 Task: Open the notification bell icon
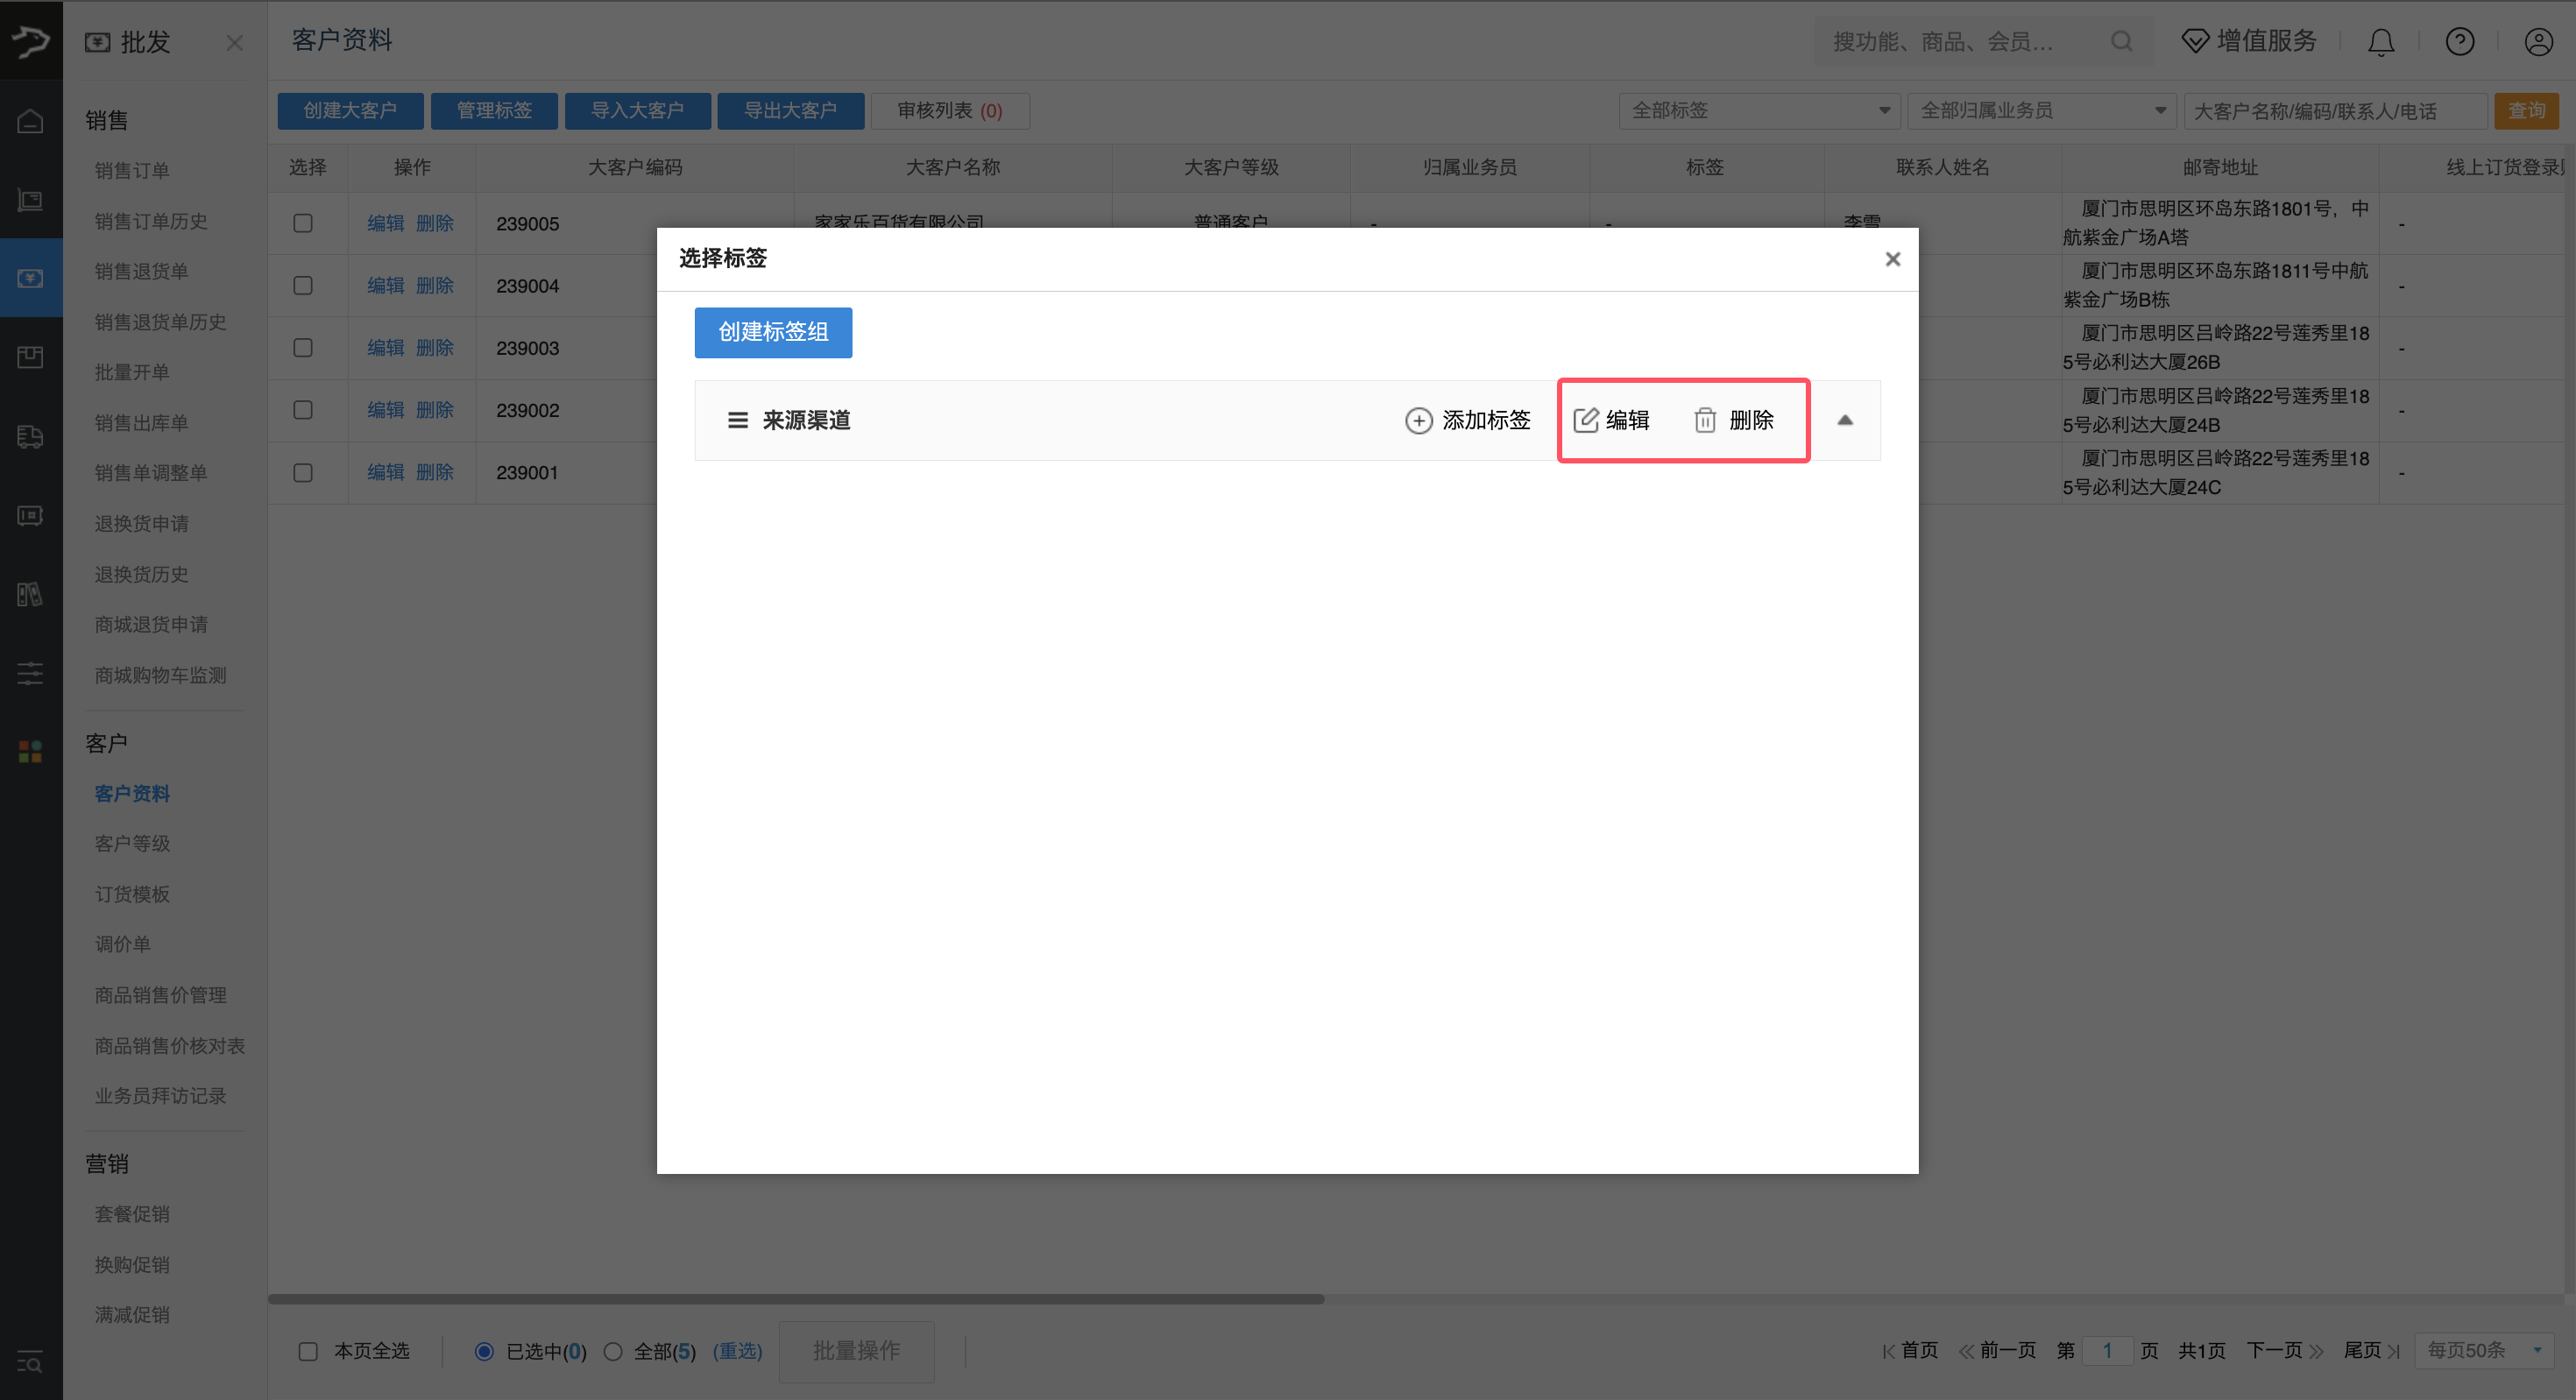[2381, 42]
